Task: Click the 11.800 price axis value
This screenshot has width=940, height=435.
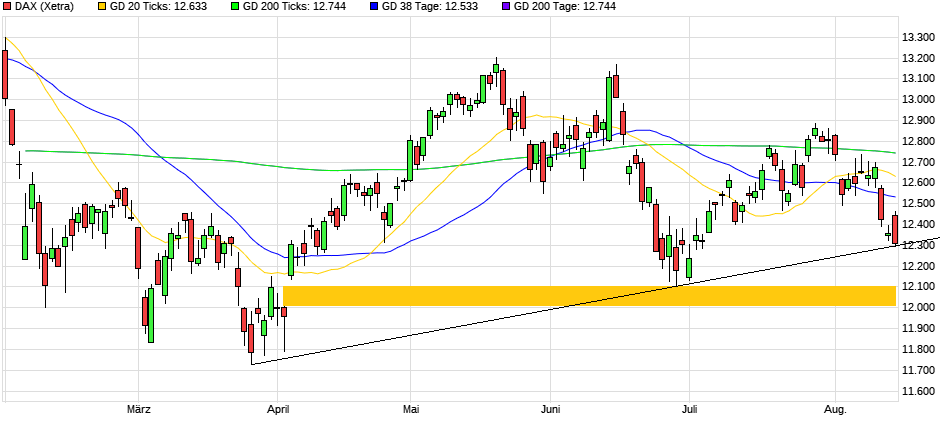Action: (x=918, y=349)
